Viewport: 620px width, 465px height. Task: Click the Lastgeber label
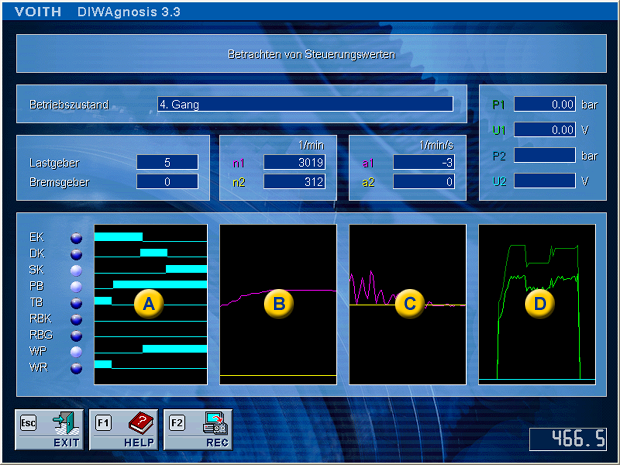tap(54, 163)
